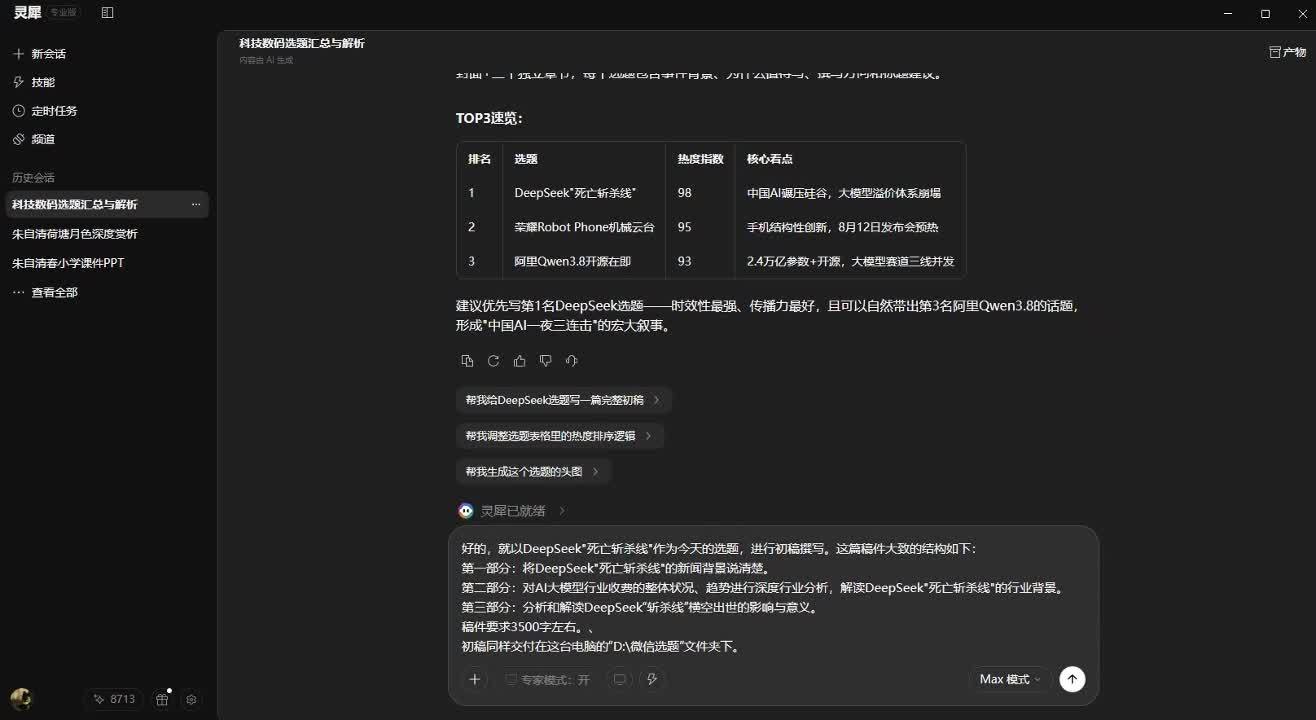Viewport: 1316px width, 720px height.
Task: Click table cell DeepSeek"死亡斩杀线"
Action: [x=575, y=193]
